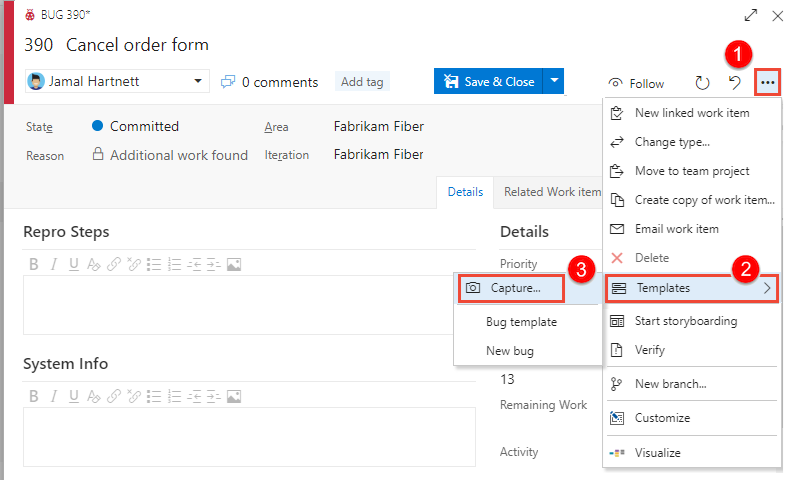Click italic icon in System Info toolbar
Screen dimensions: 786x480
pyautogui.click(x=54, y=396)
